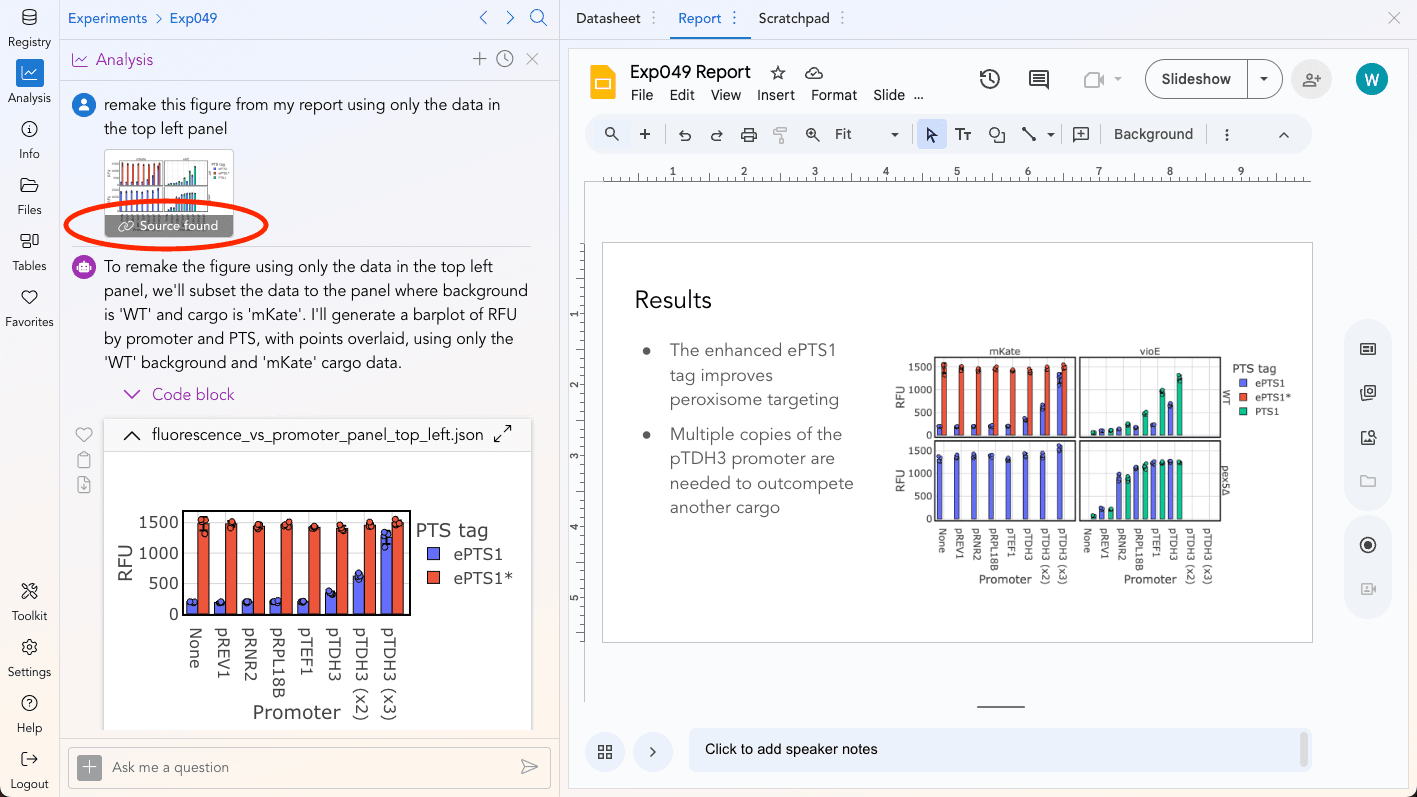Click the ePTS1* red legend swatch
This screenshot has width=1417, height=797.
pos(433,577)
